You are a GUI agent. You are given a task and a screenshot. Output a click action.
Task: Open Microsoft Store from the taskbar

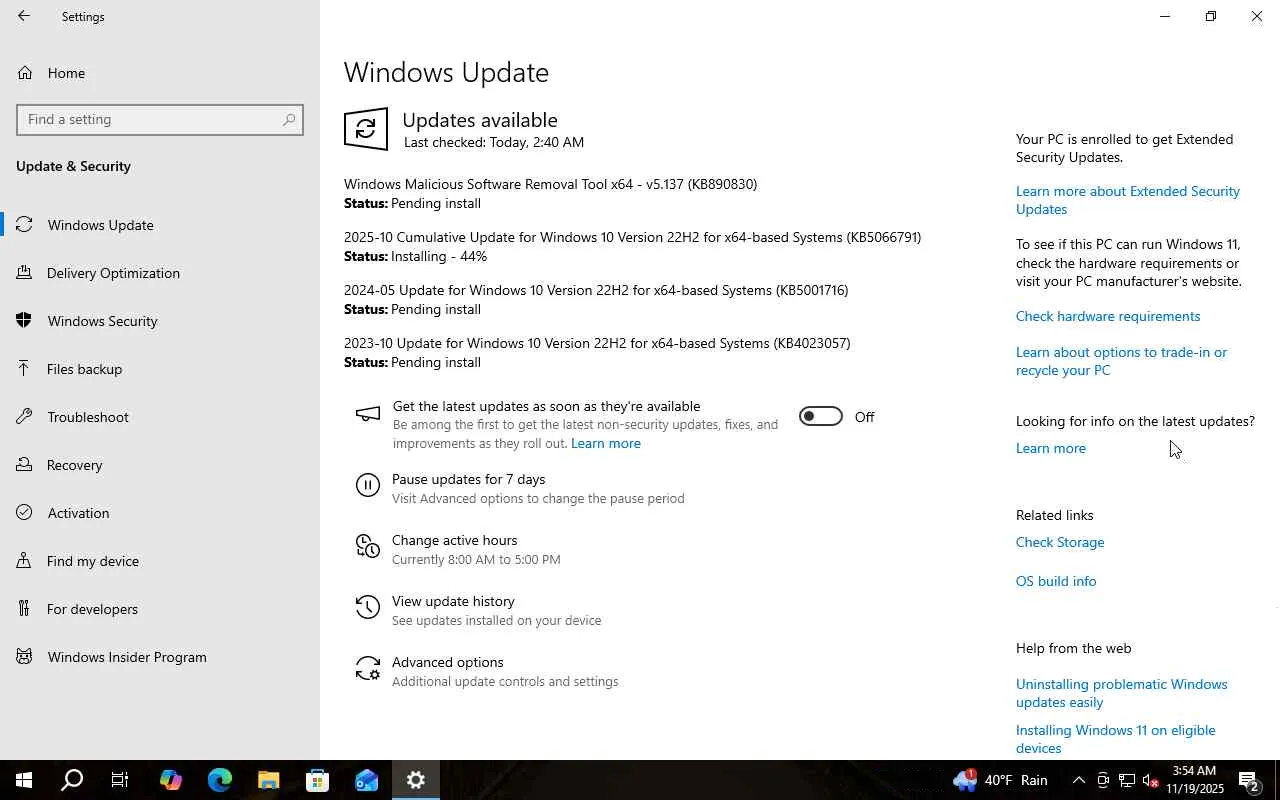pos(318,780)
